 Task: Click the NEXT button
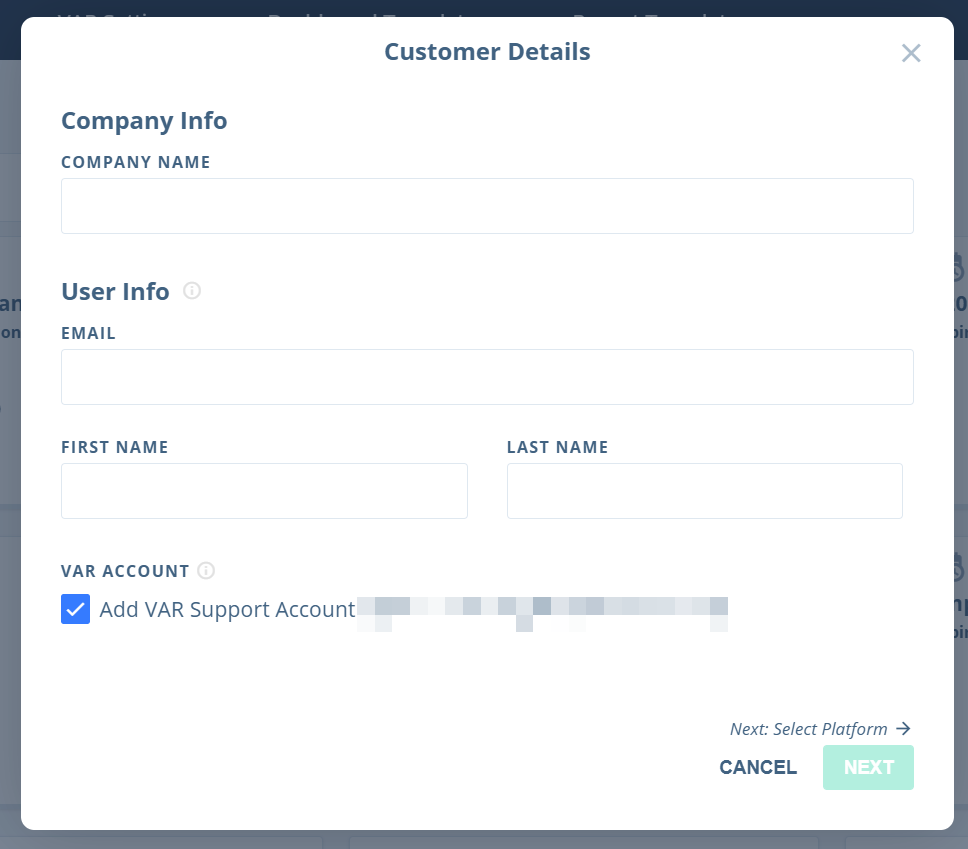868,767
